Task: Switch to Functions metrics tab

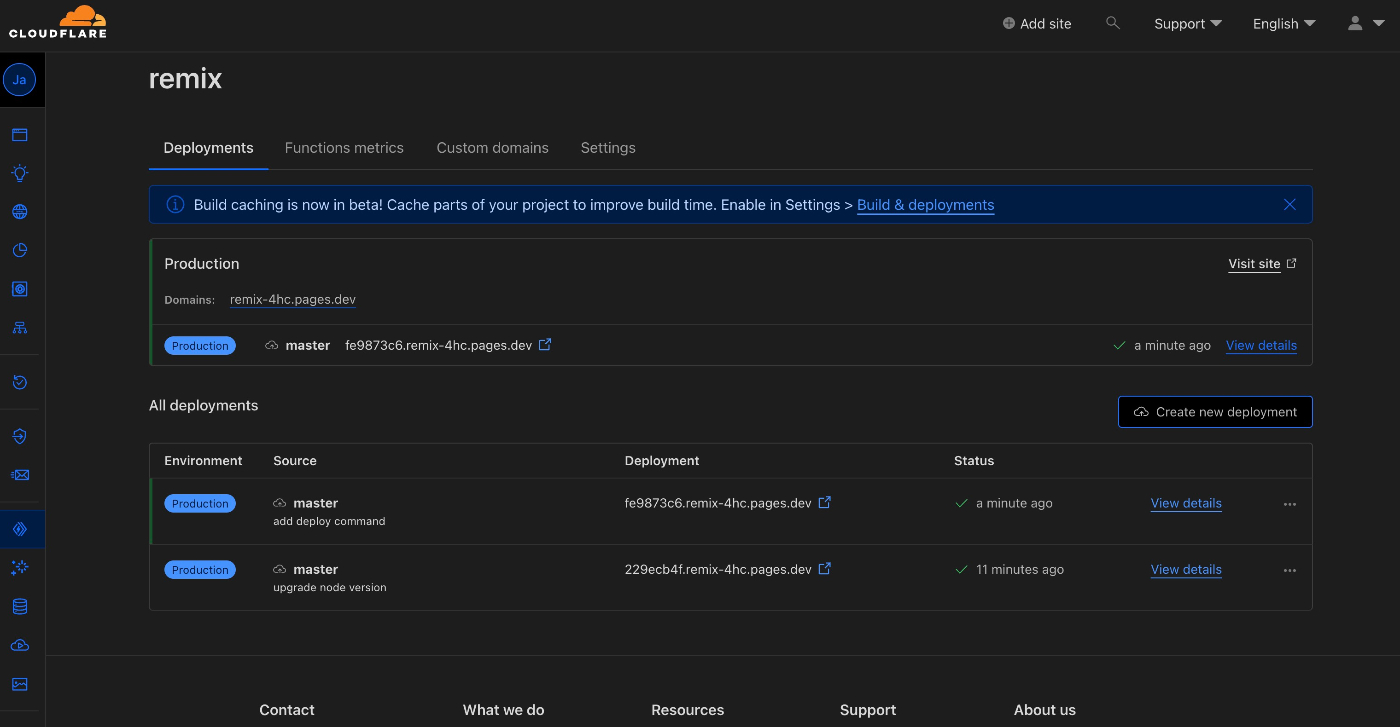Action: coord(344,148)
